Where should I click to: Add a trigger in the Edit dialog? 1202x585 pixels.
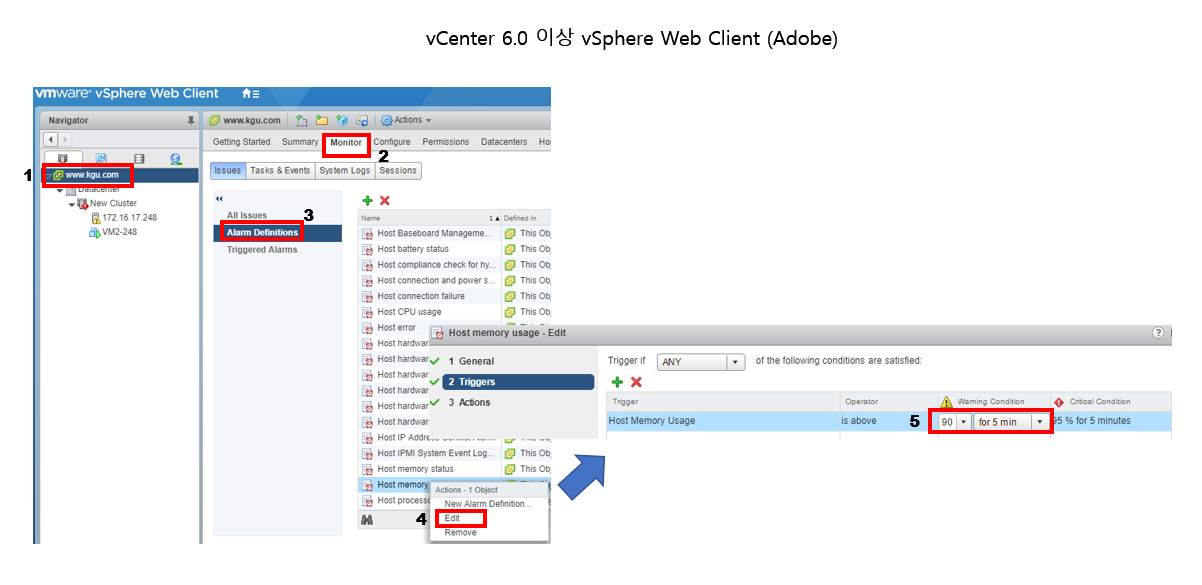click(x=617, y=382)
